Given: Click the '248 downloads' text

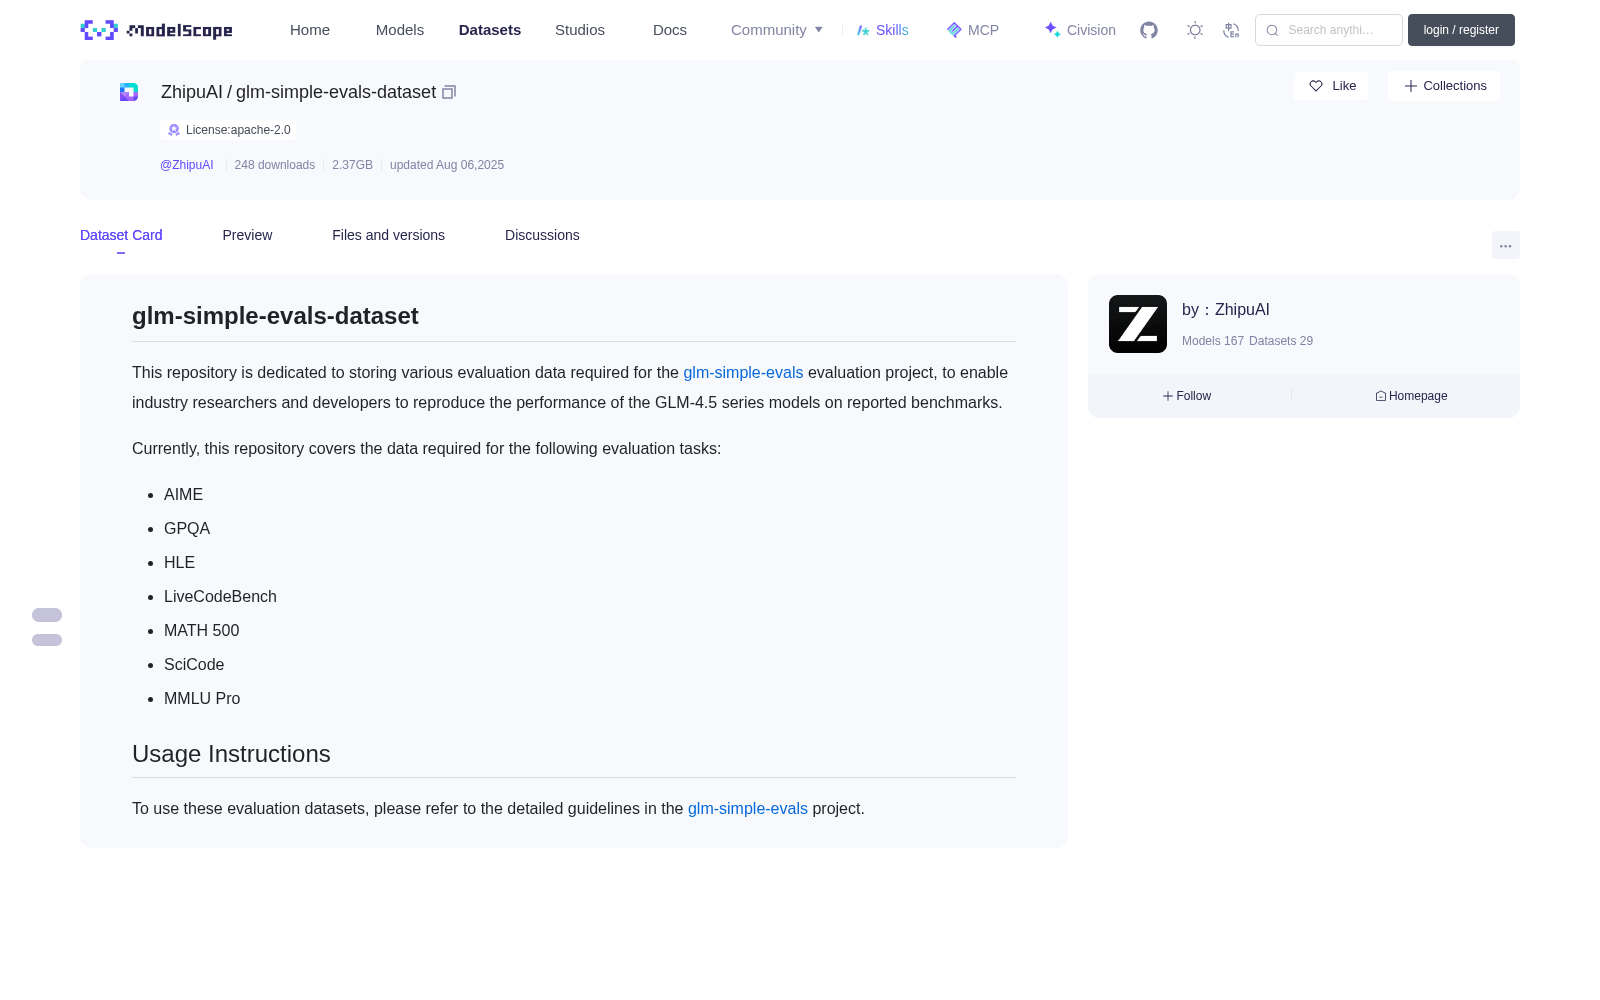Looking at the screenshot, I should click(x=275, y=165).
